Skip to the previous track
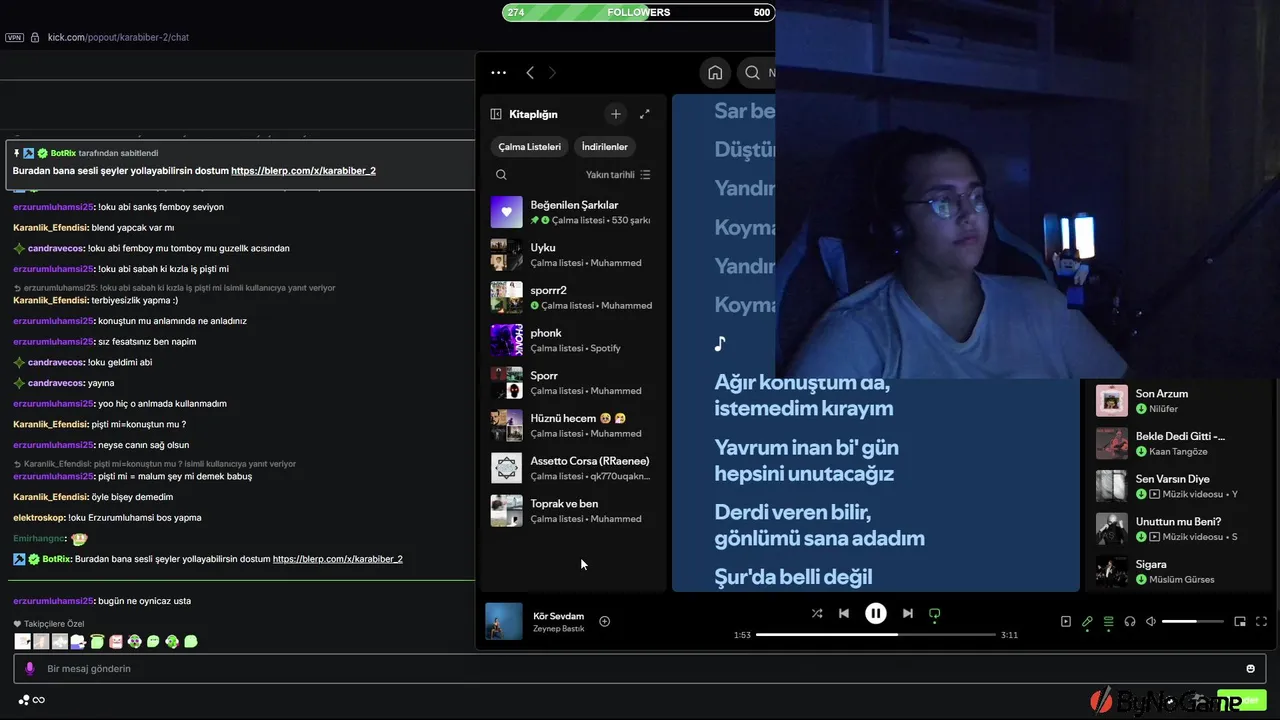This screenshot has height=720, width=1280. pyautogui.click(x=844, y=613)
